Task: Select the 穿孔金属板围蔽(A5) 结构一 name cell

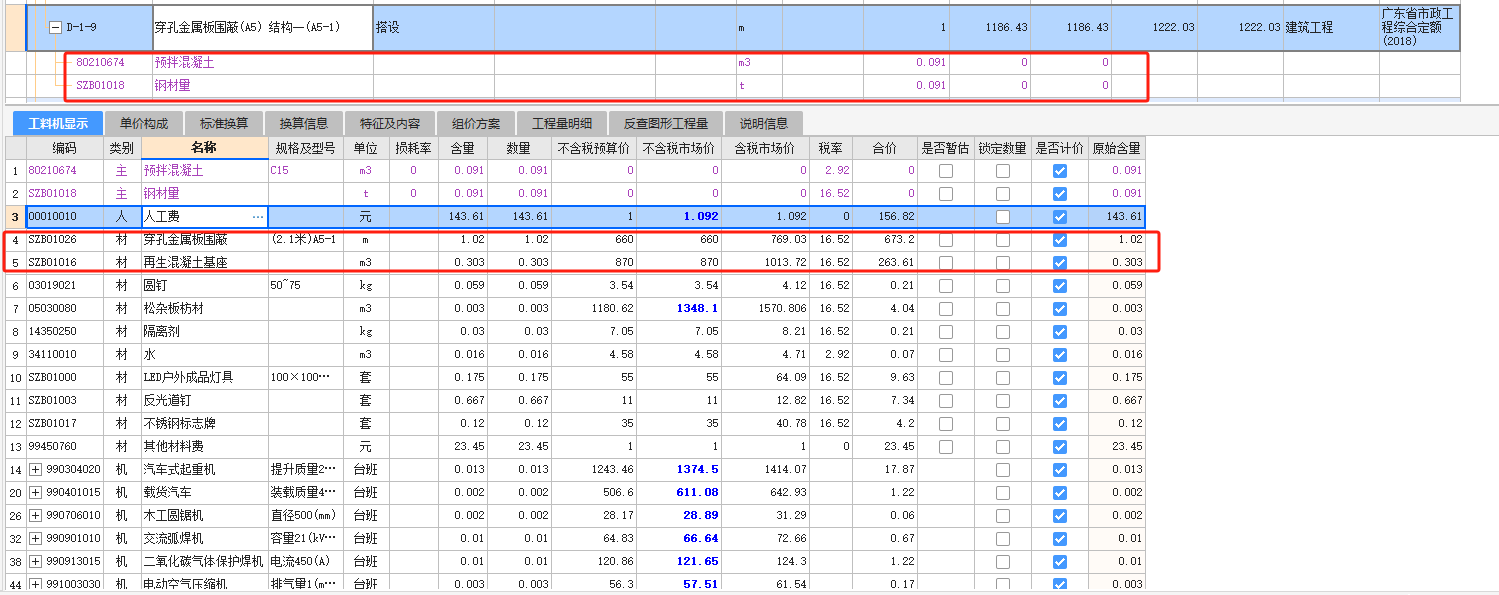Action: [263, 28]
